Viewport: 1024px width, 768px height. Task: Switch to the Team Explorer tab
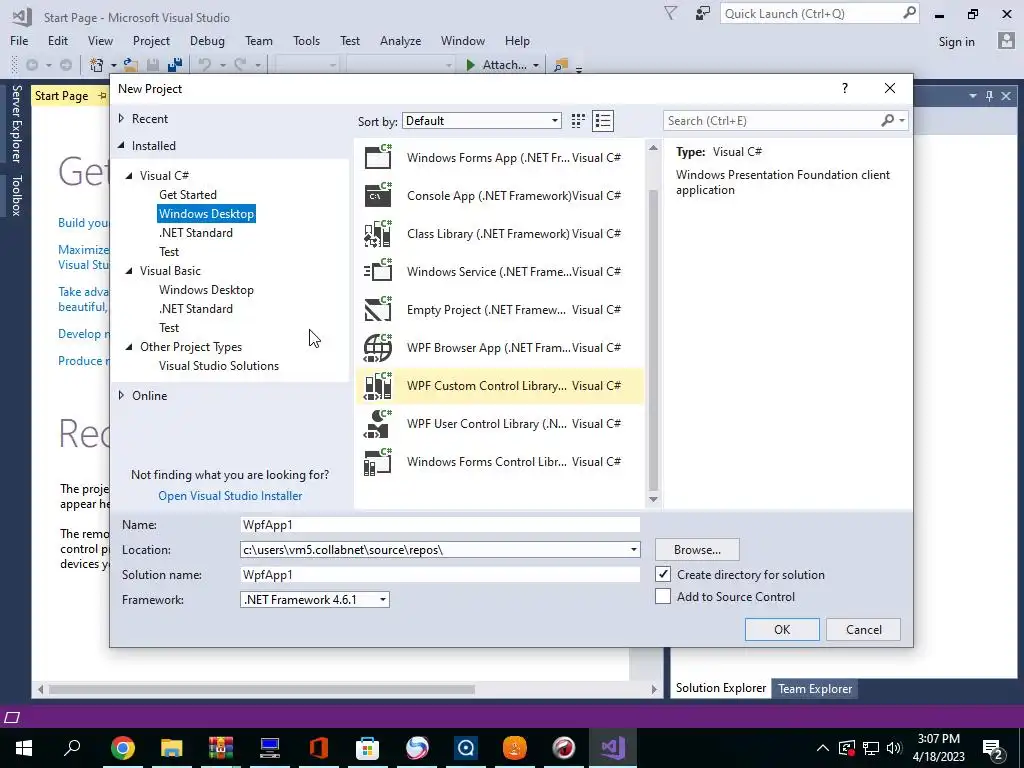pyautogui.click(x=814, y=688)
